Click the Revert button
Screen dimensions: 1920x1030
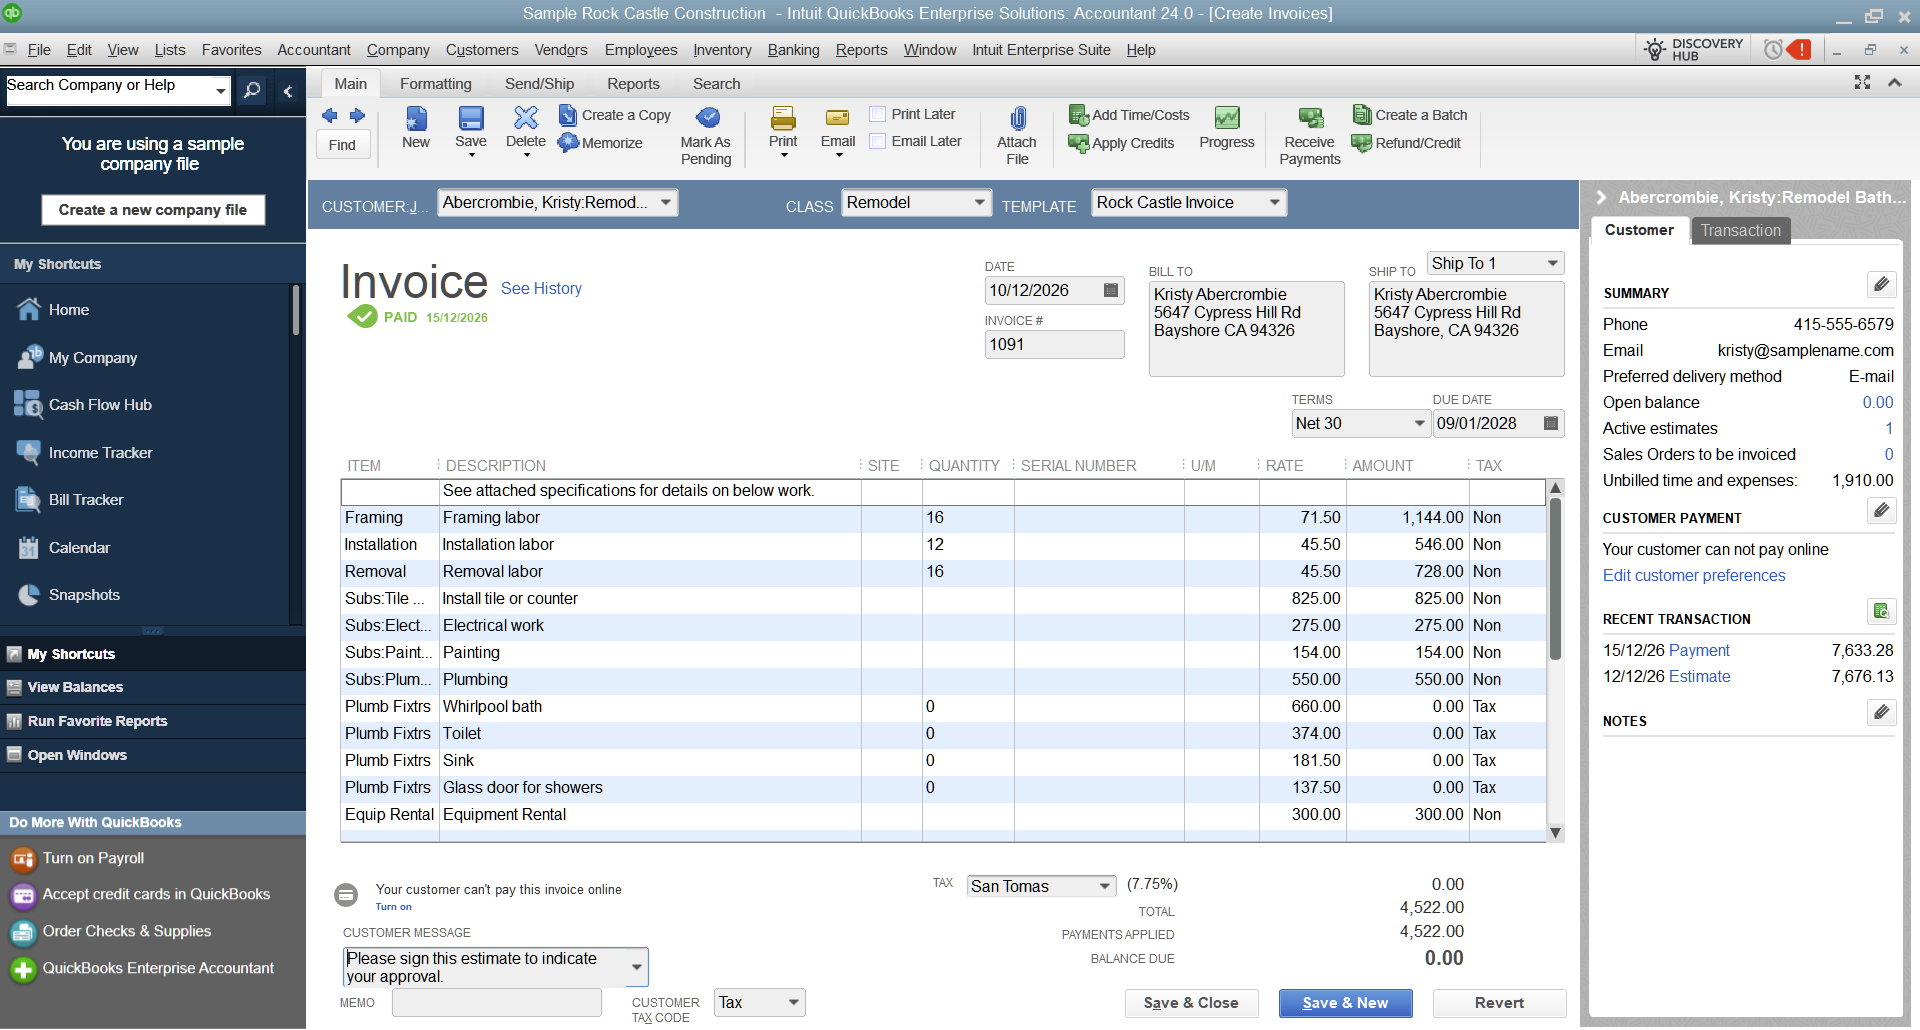point(1499,1003)
